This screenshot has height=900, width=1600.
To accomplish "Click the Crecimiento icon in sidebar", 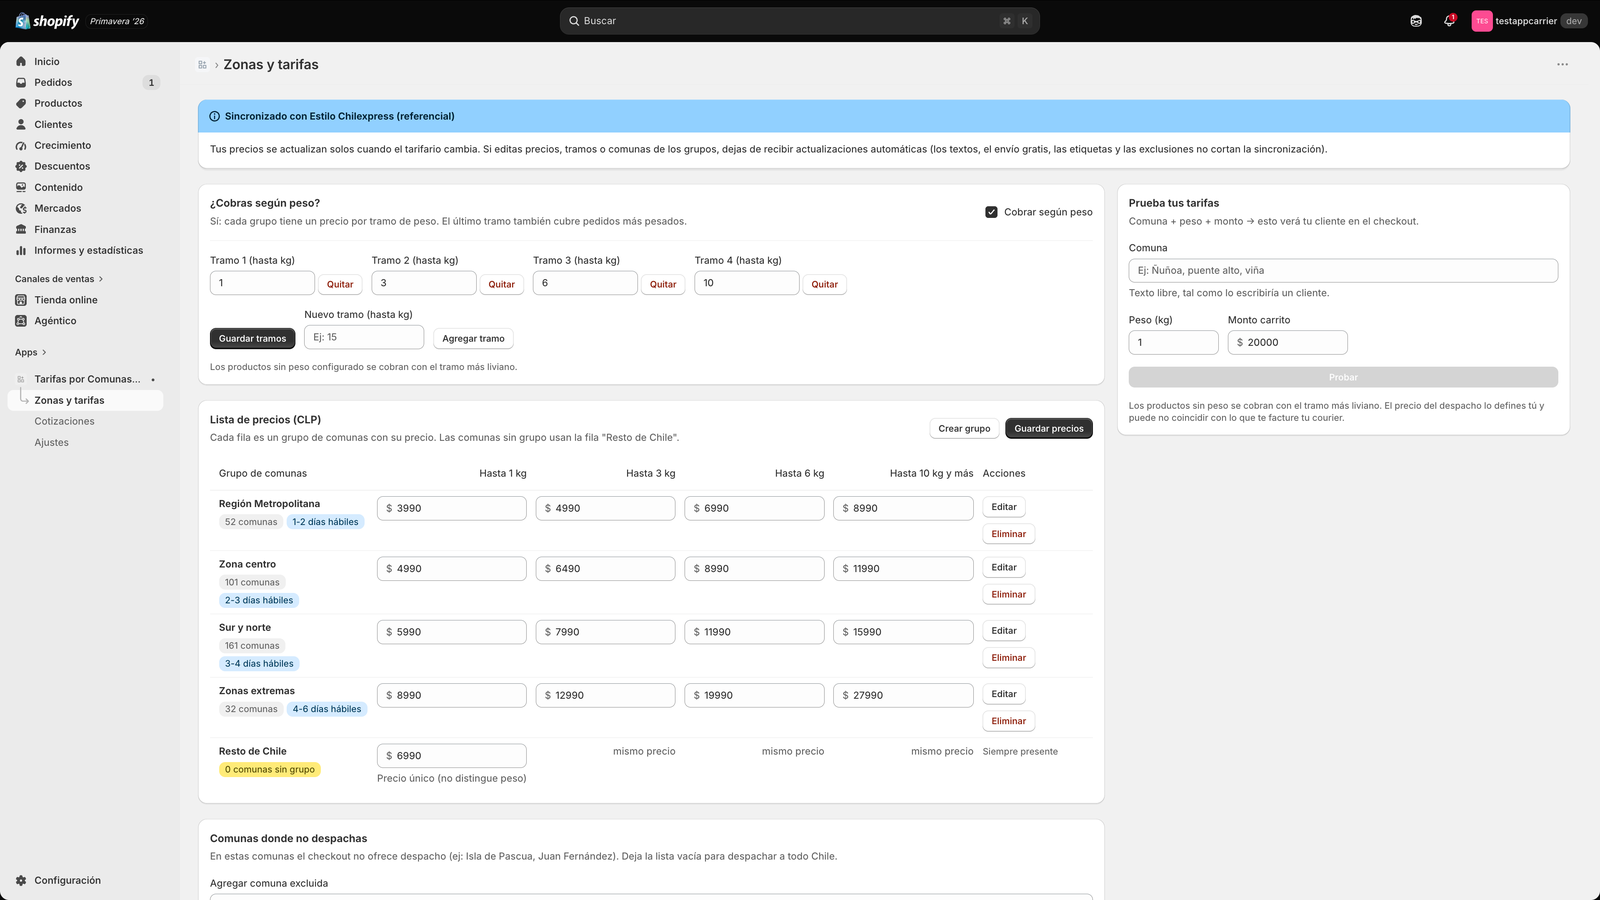I will pos(21,146).
